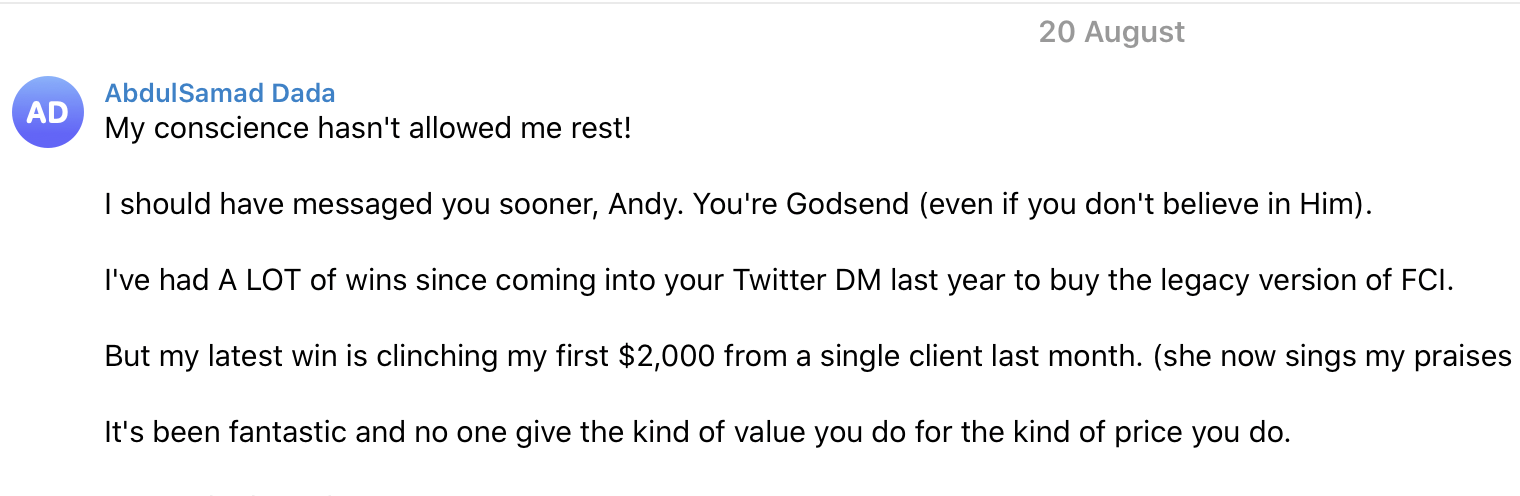Click the "FCI" acronym at line end
This screenshot has width=1520, height=496.
1422,281
